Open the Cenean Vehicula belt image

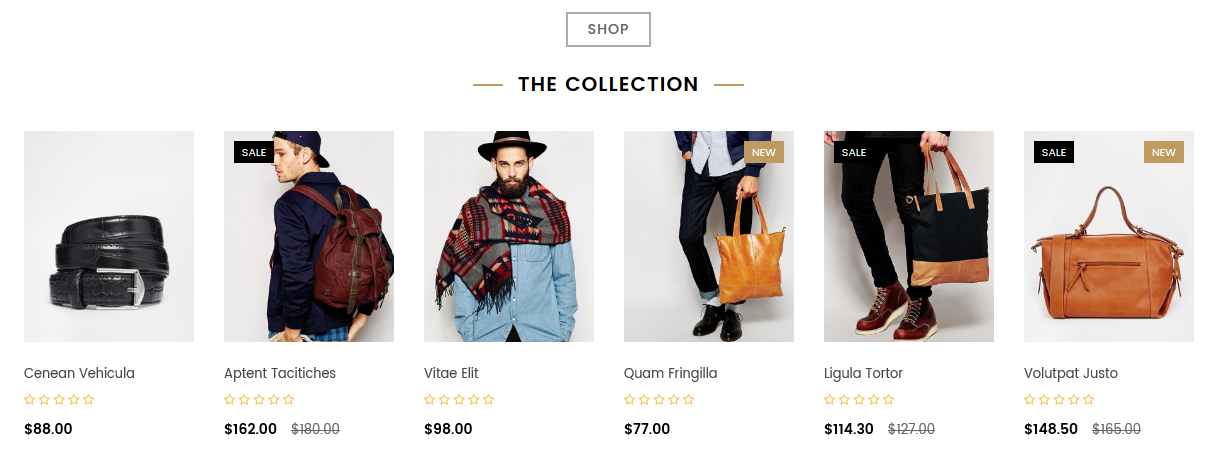click(x=109, y=236)
